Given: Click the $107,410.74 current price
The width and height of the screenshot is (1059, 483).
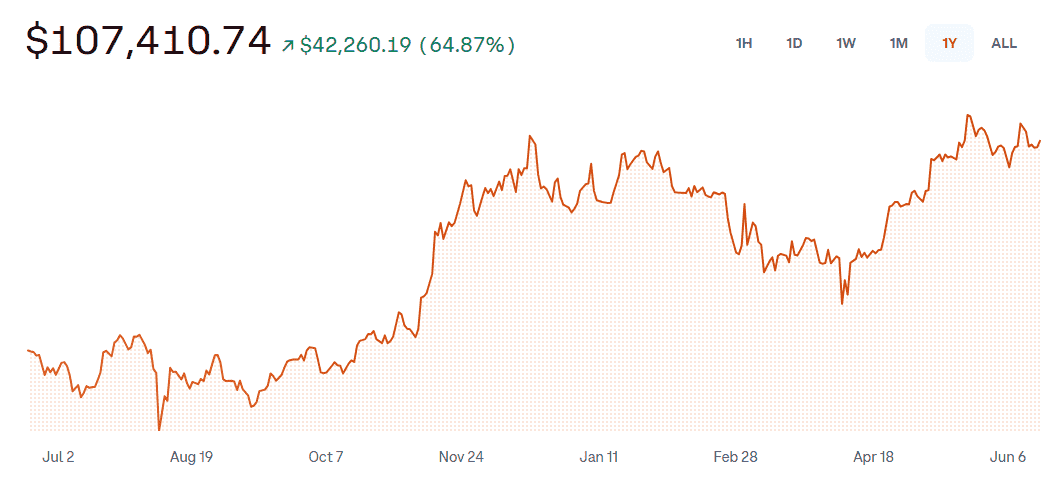Looking at the screenshot, I should (148, 41).
